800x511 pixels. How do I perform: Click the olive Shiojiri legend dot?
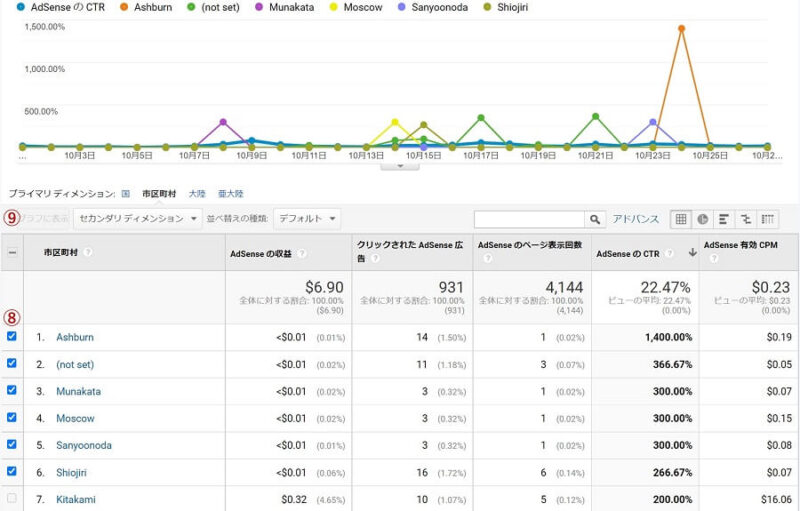click(x=487, y=7)
